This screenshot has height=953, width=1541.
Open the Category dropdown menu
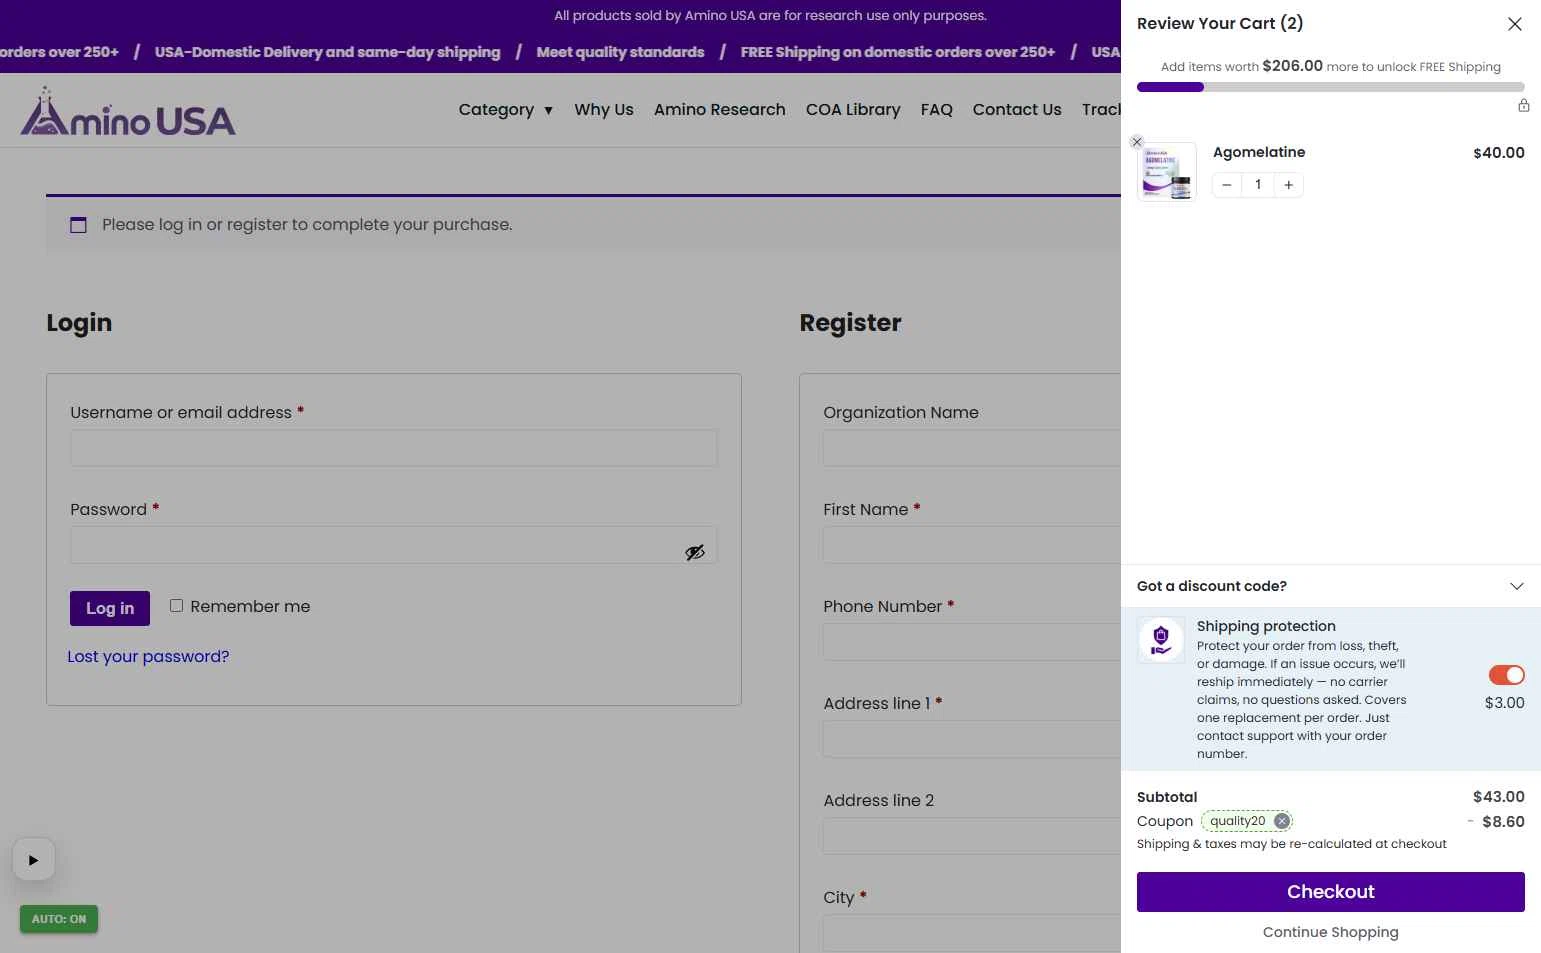[x=506, y=109]
